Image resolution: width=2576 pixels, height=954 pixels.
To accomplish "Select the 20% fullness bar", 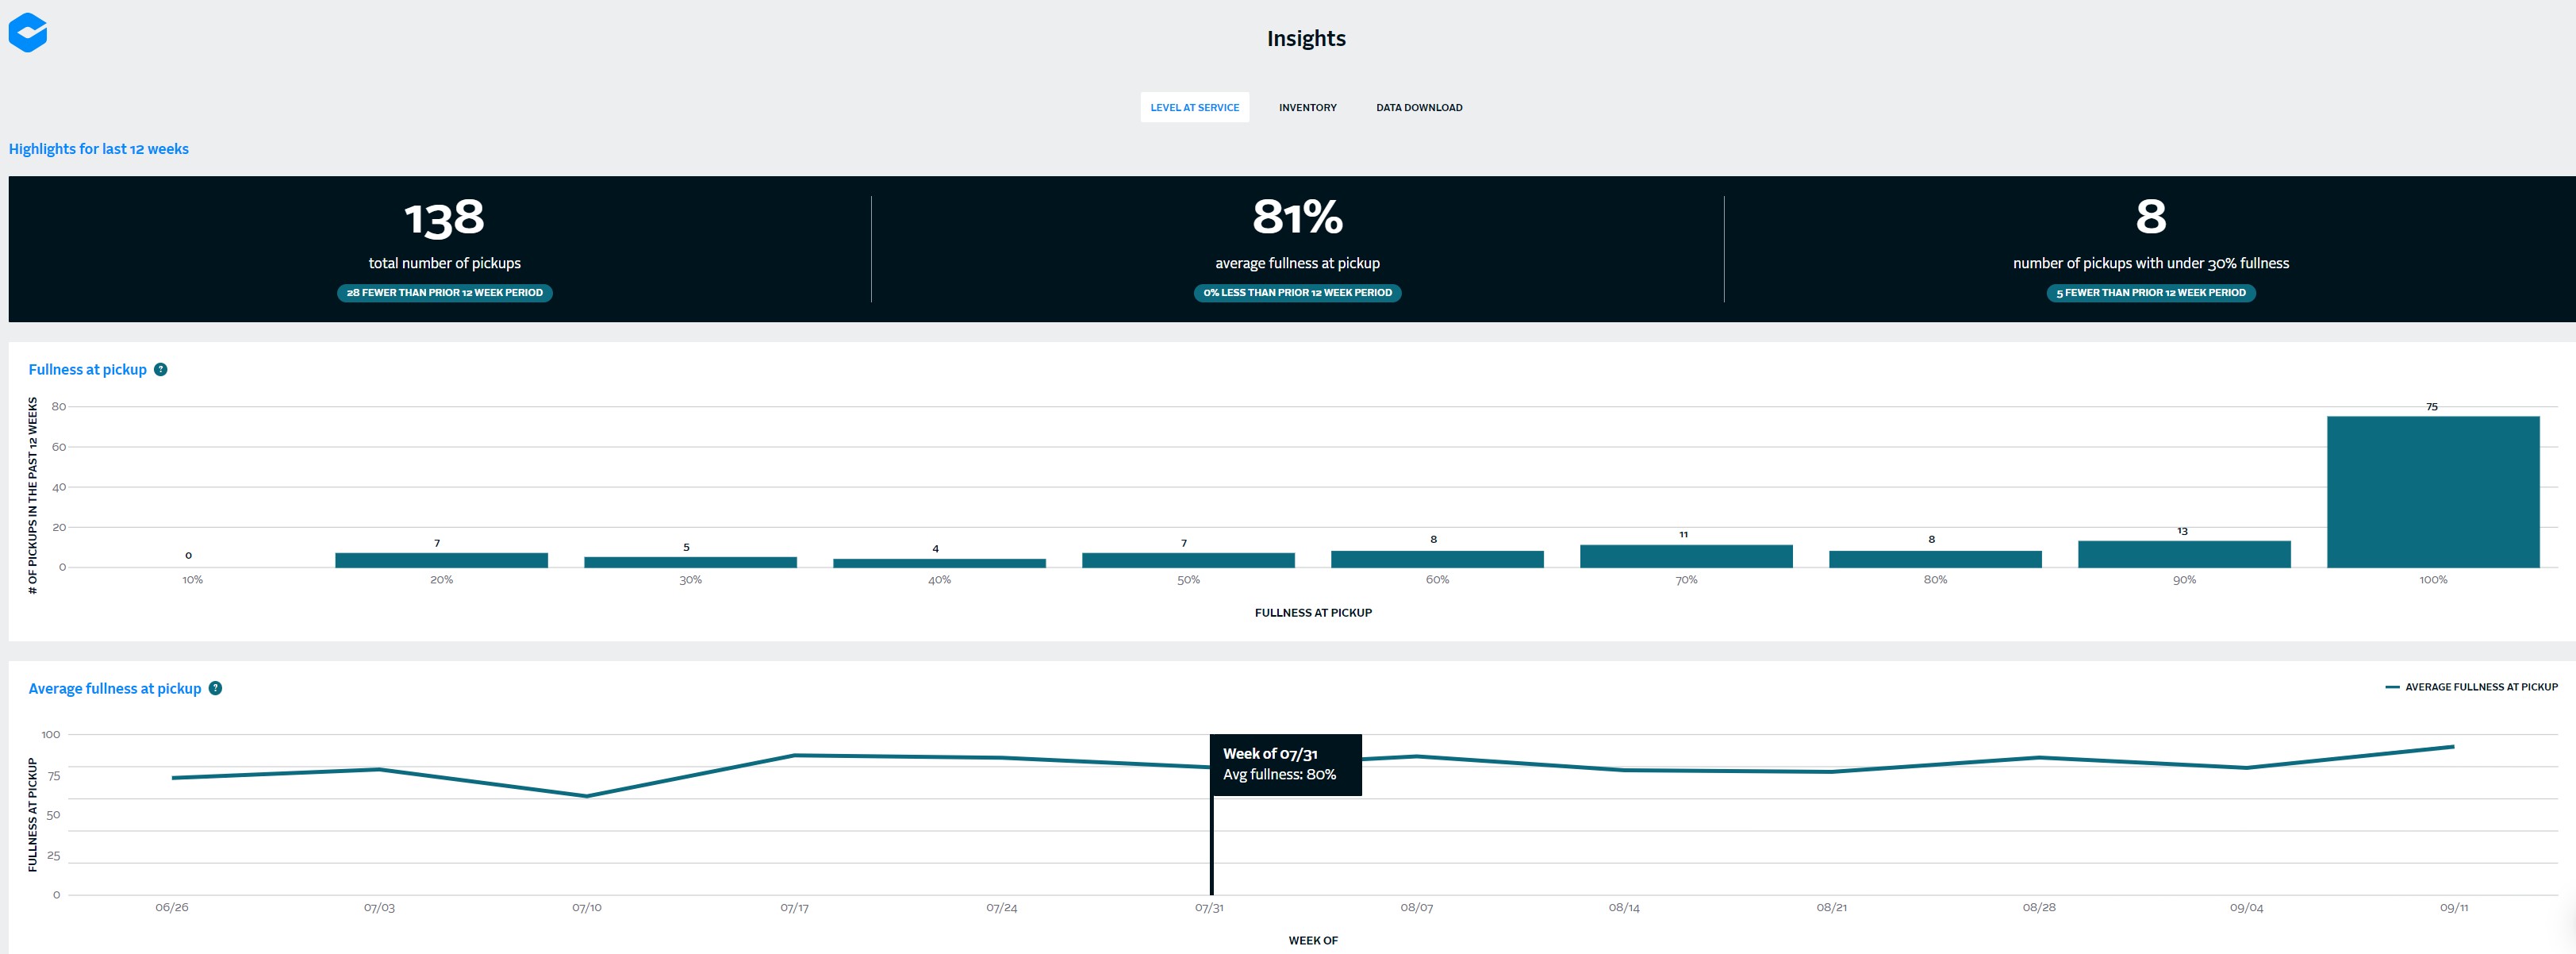I will click(x=441, y=560).
